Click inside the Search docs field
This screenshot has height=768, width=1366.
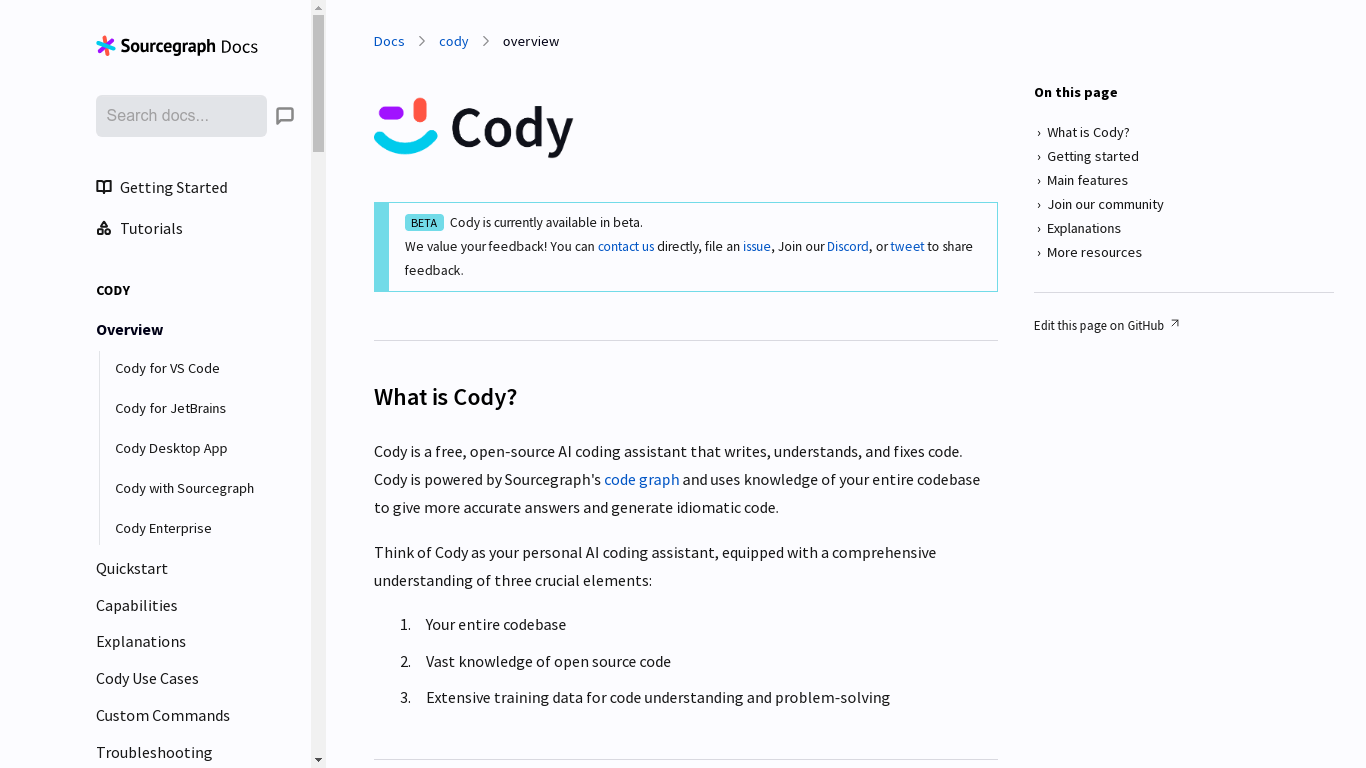coord(181,115)
